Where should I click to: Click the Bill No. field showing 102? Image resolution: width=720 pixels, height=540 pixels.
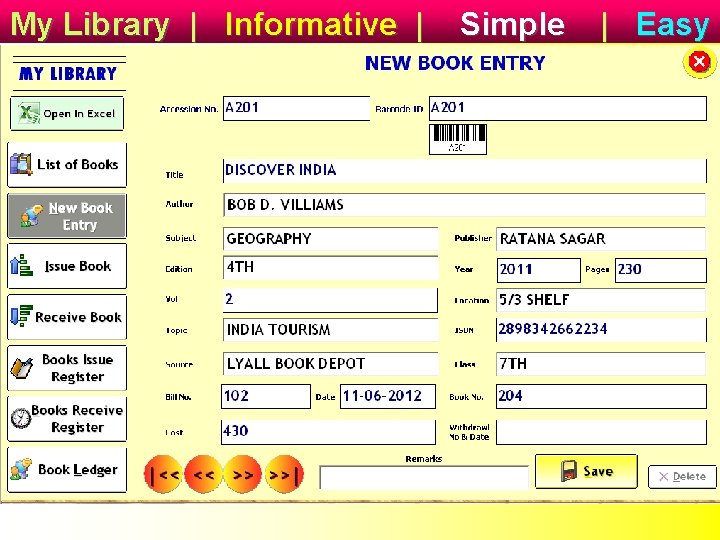click(x=266, y=396)
